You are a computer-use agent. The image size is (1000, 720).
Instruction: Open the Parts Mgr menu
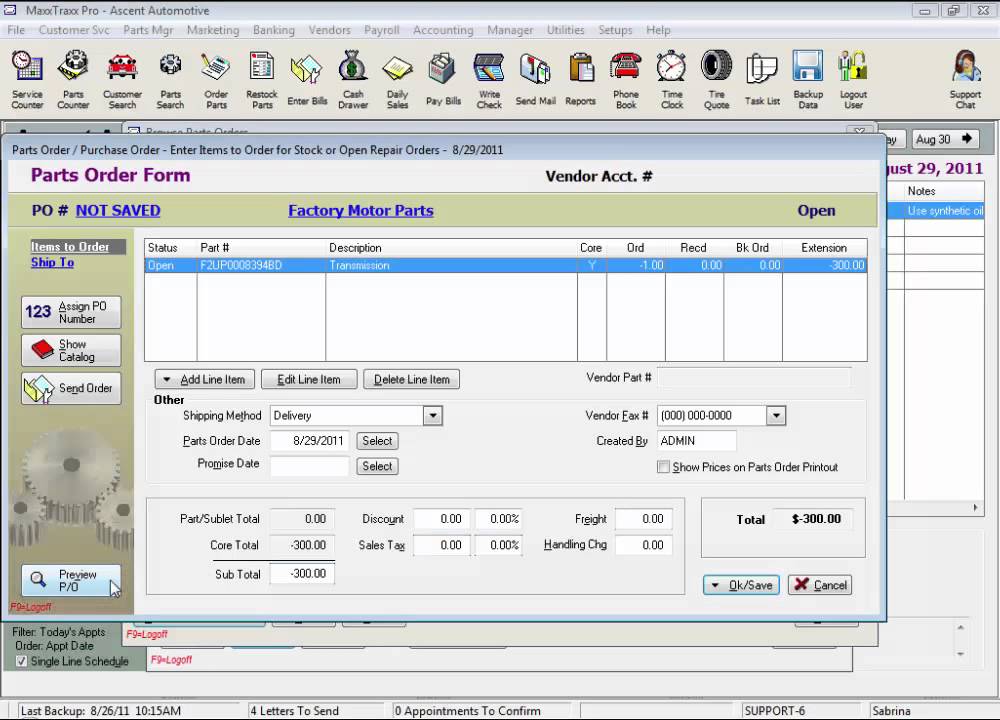coord(148,30)
